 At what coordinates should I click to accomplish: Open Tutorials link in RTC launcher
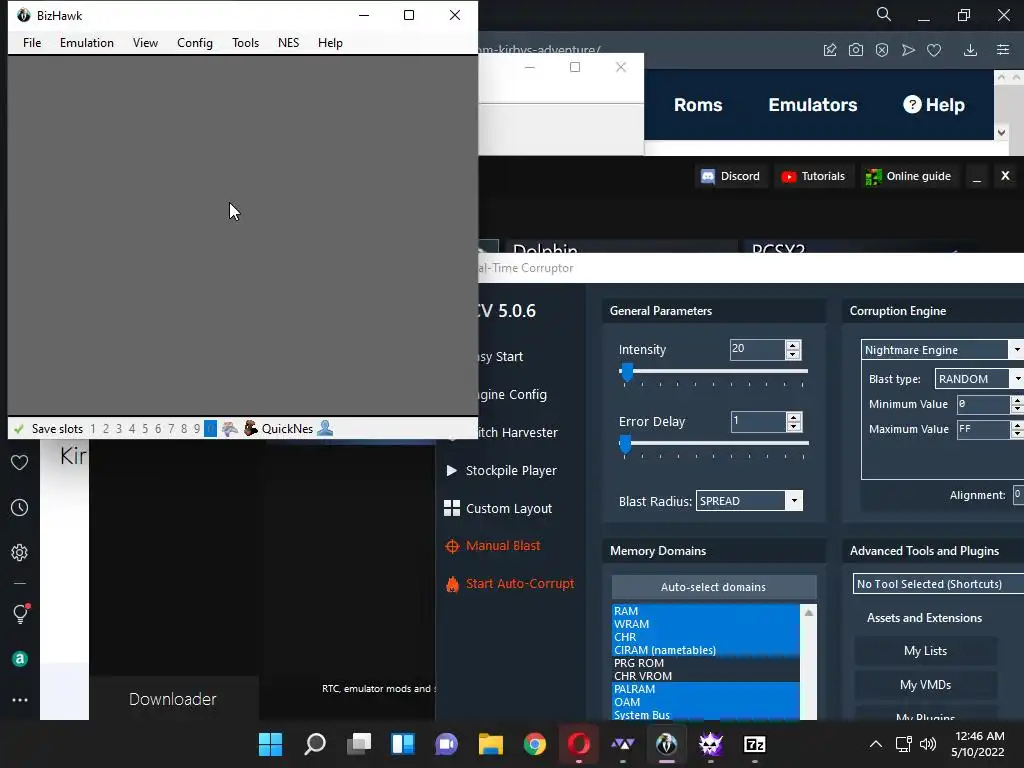pyautogui.click(x=814, y=176)
